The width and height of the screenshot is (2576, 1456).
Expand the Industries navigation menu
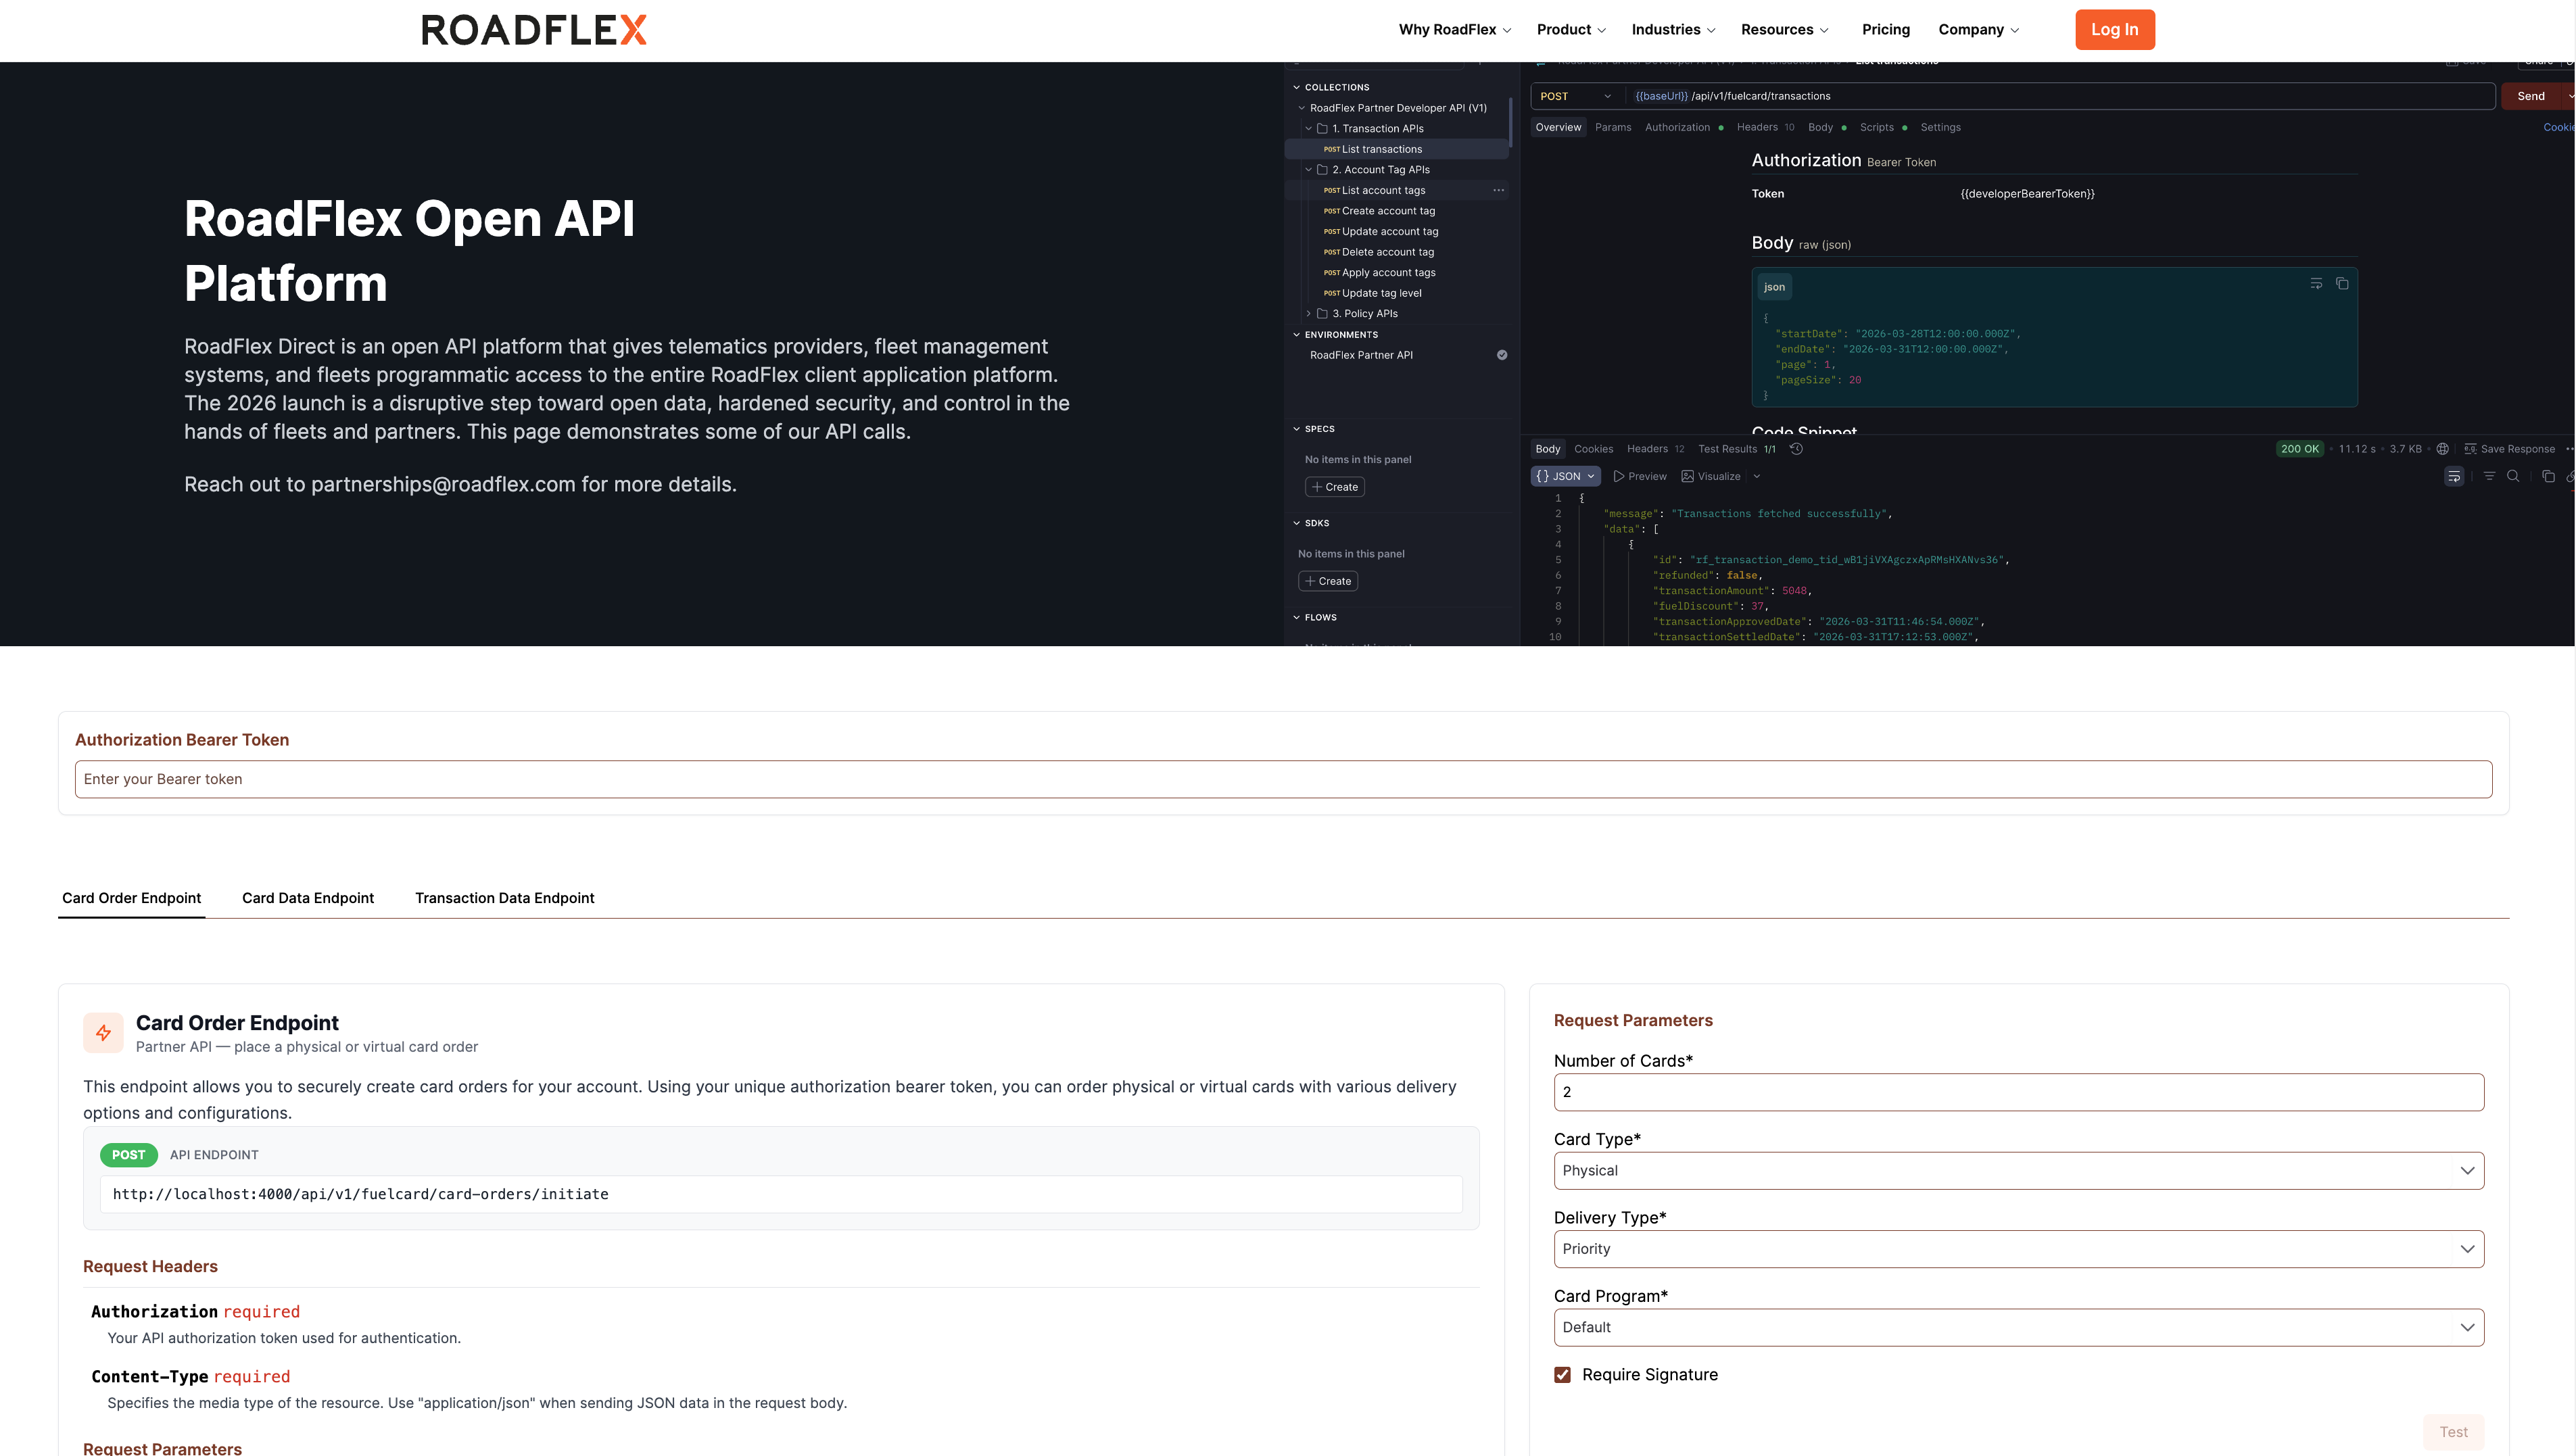pyautogui.click(x=1674, y=30)
